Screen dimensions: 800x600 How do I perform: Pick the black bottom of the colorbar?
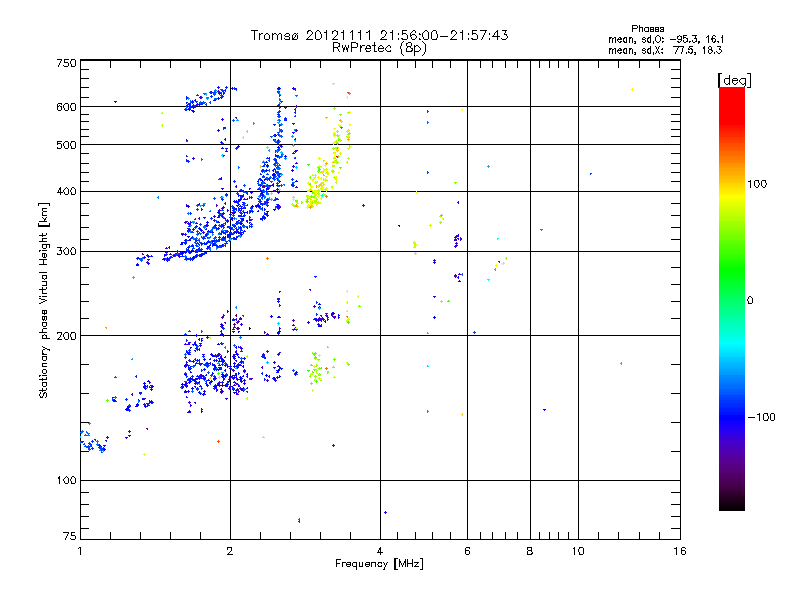click(732, 505)
